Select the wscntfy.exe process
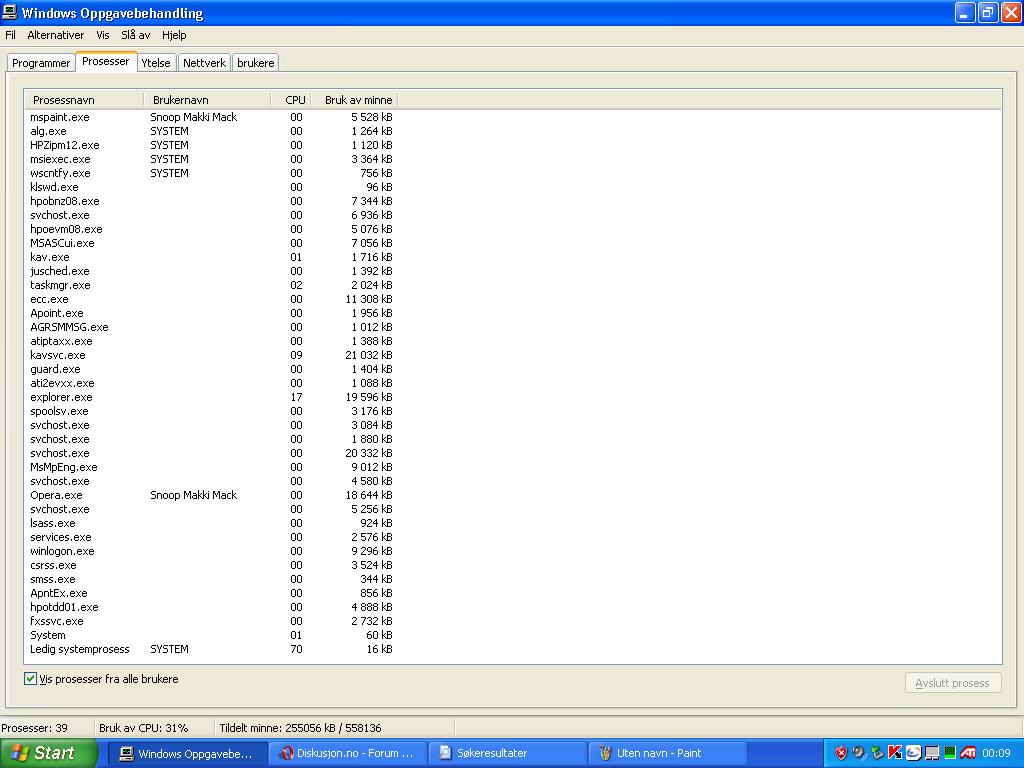Viewport: 1024px width, 768px height. (x=211, y=173)
